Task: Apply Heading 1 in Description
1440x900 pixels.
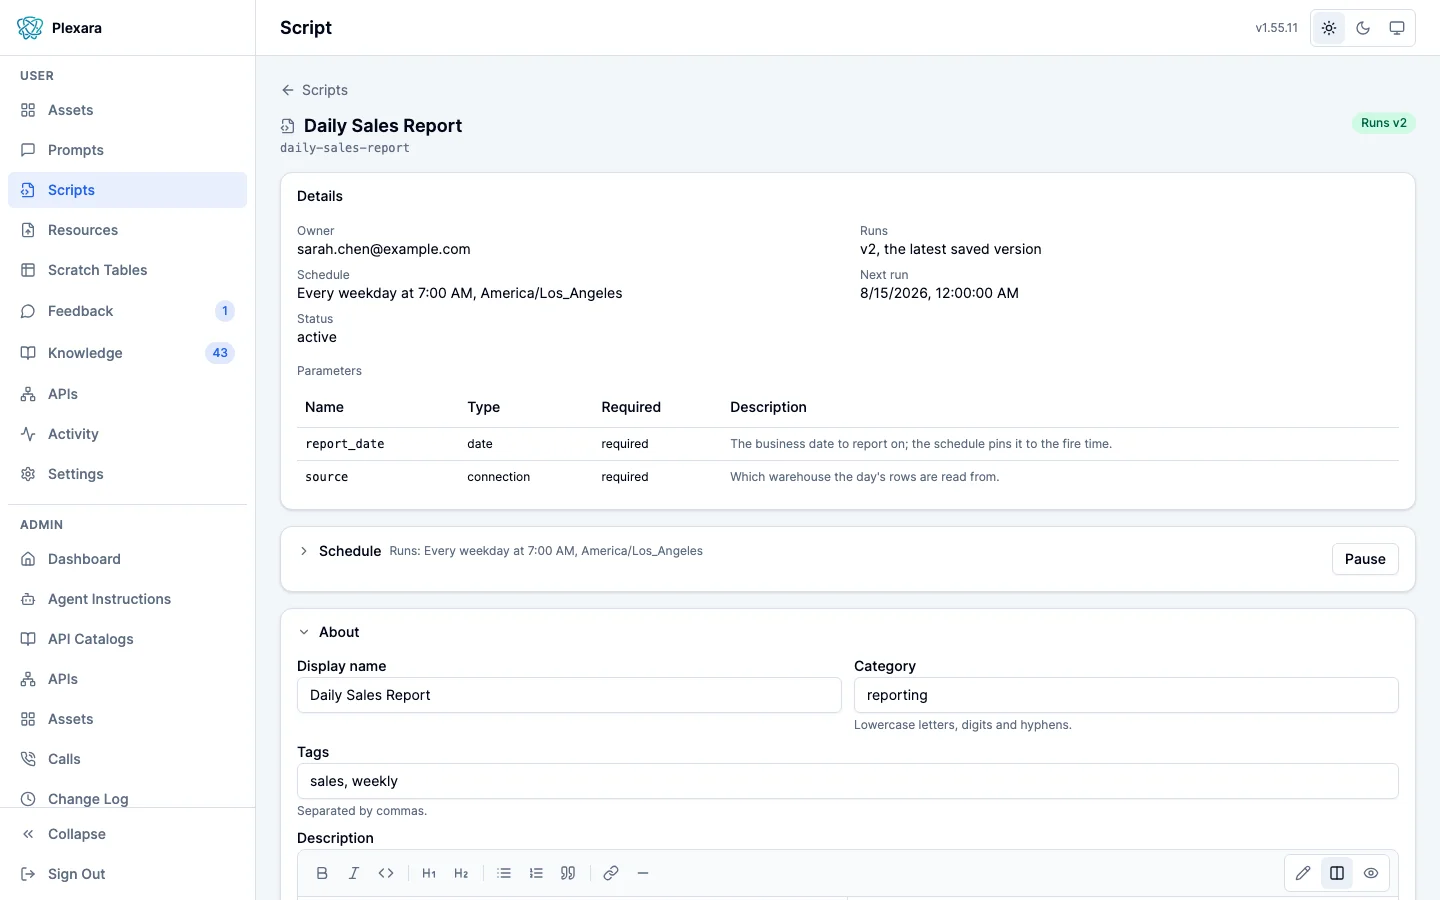Action: click(x=429, y=873)
